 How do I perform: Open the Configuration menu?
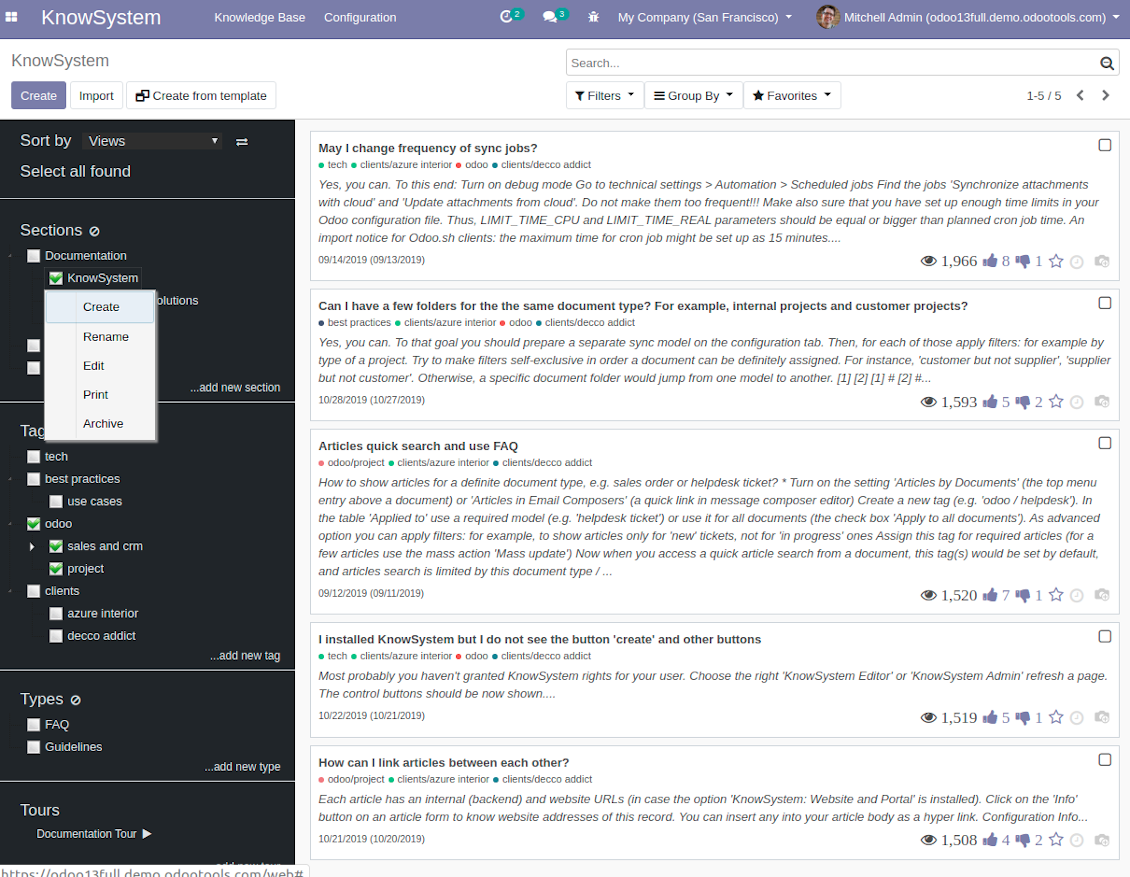360,17
